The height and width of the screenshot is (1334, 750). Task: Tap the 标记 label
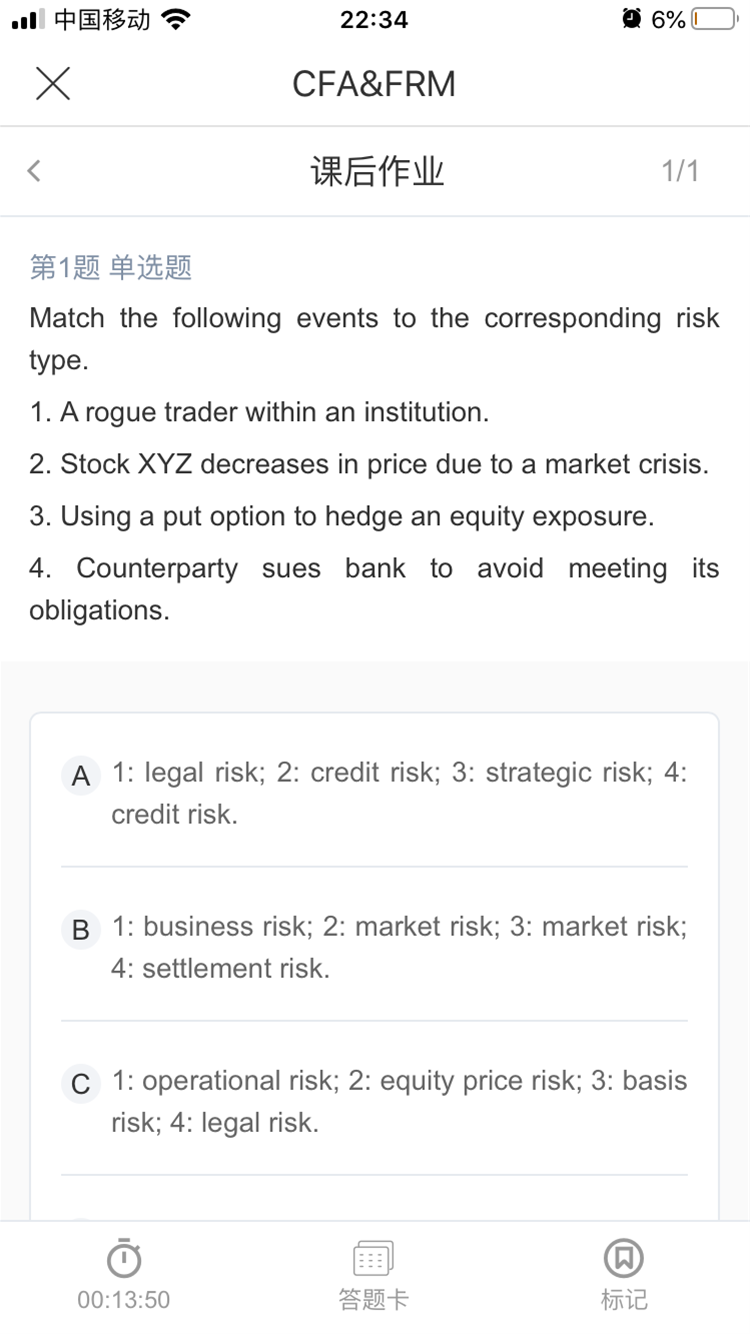(623, 1299)
